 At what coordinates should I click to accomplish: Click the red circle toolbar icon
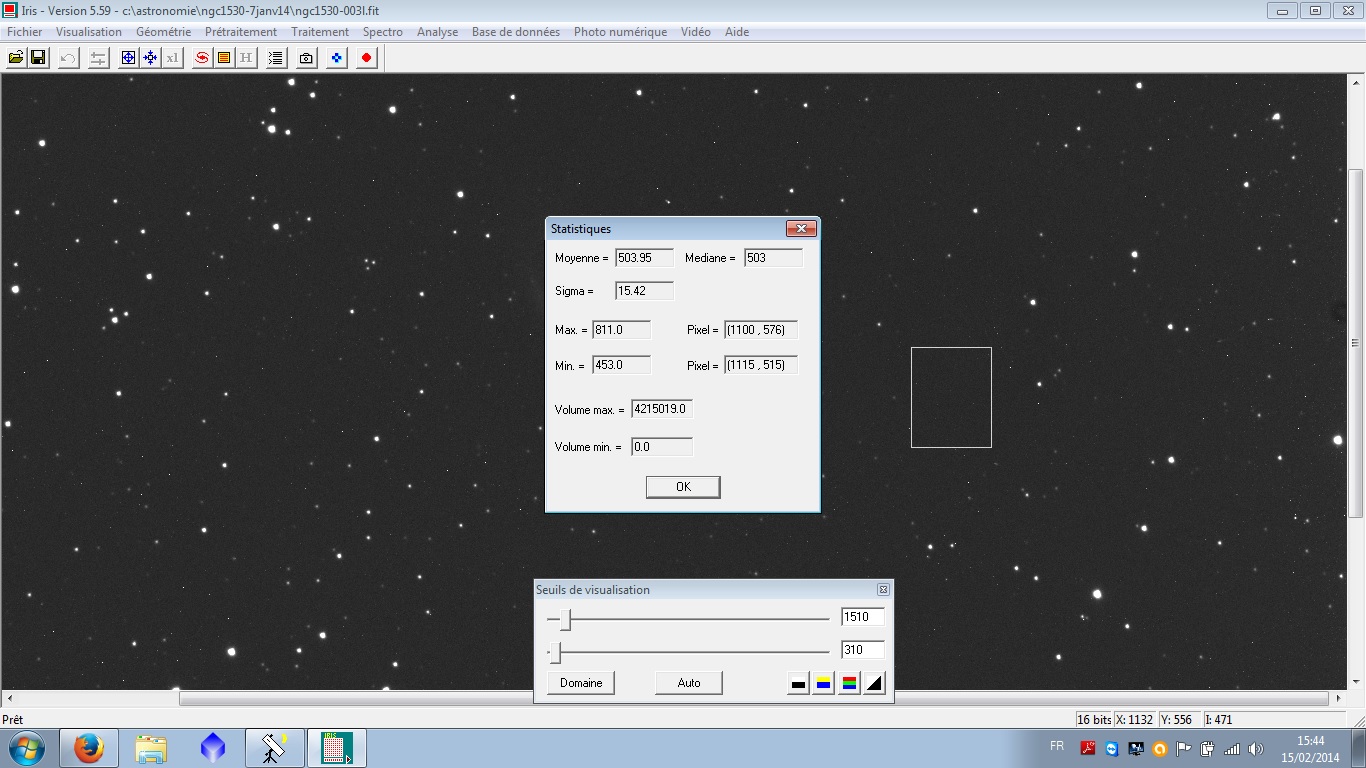pos(366,58)
